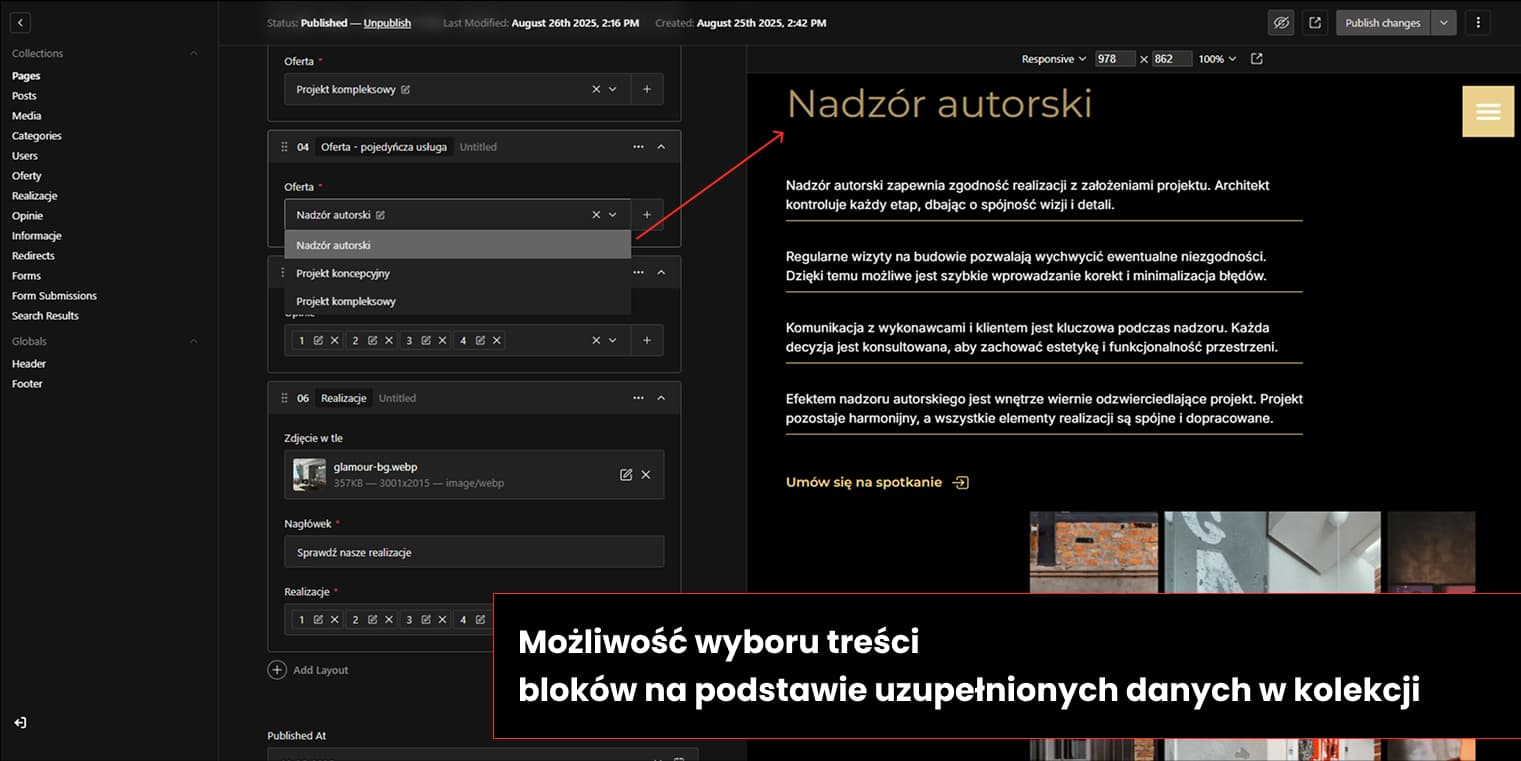The height and width of the screenshot is (761, 1521).
Task: Remove glamour-bg.webp with the X icon
Action: click(647, 474)
